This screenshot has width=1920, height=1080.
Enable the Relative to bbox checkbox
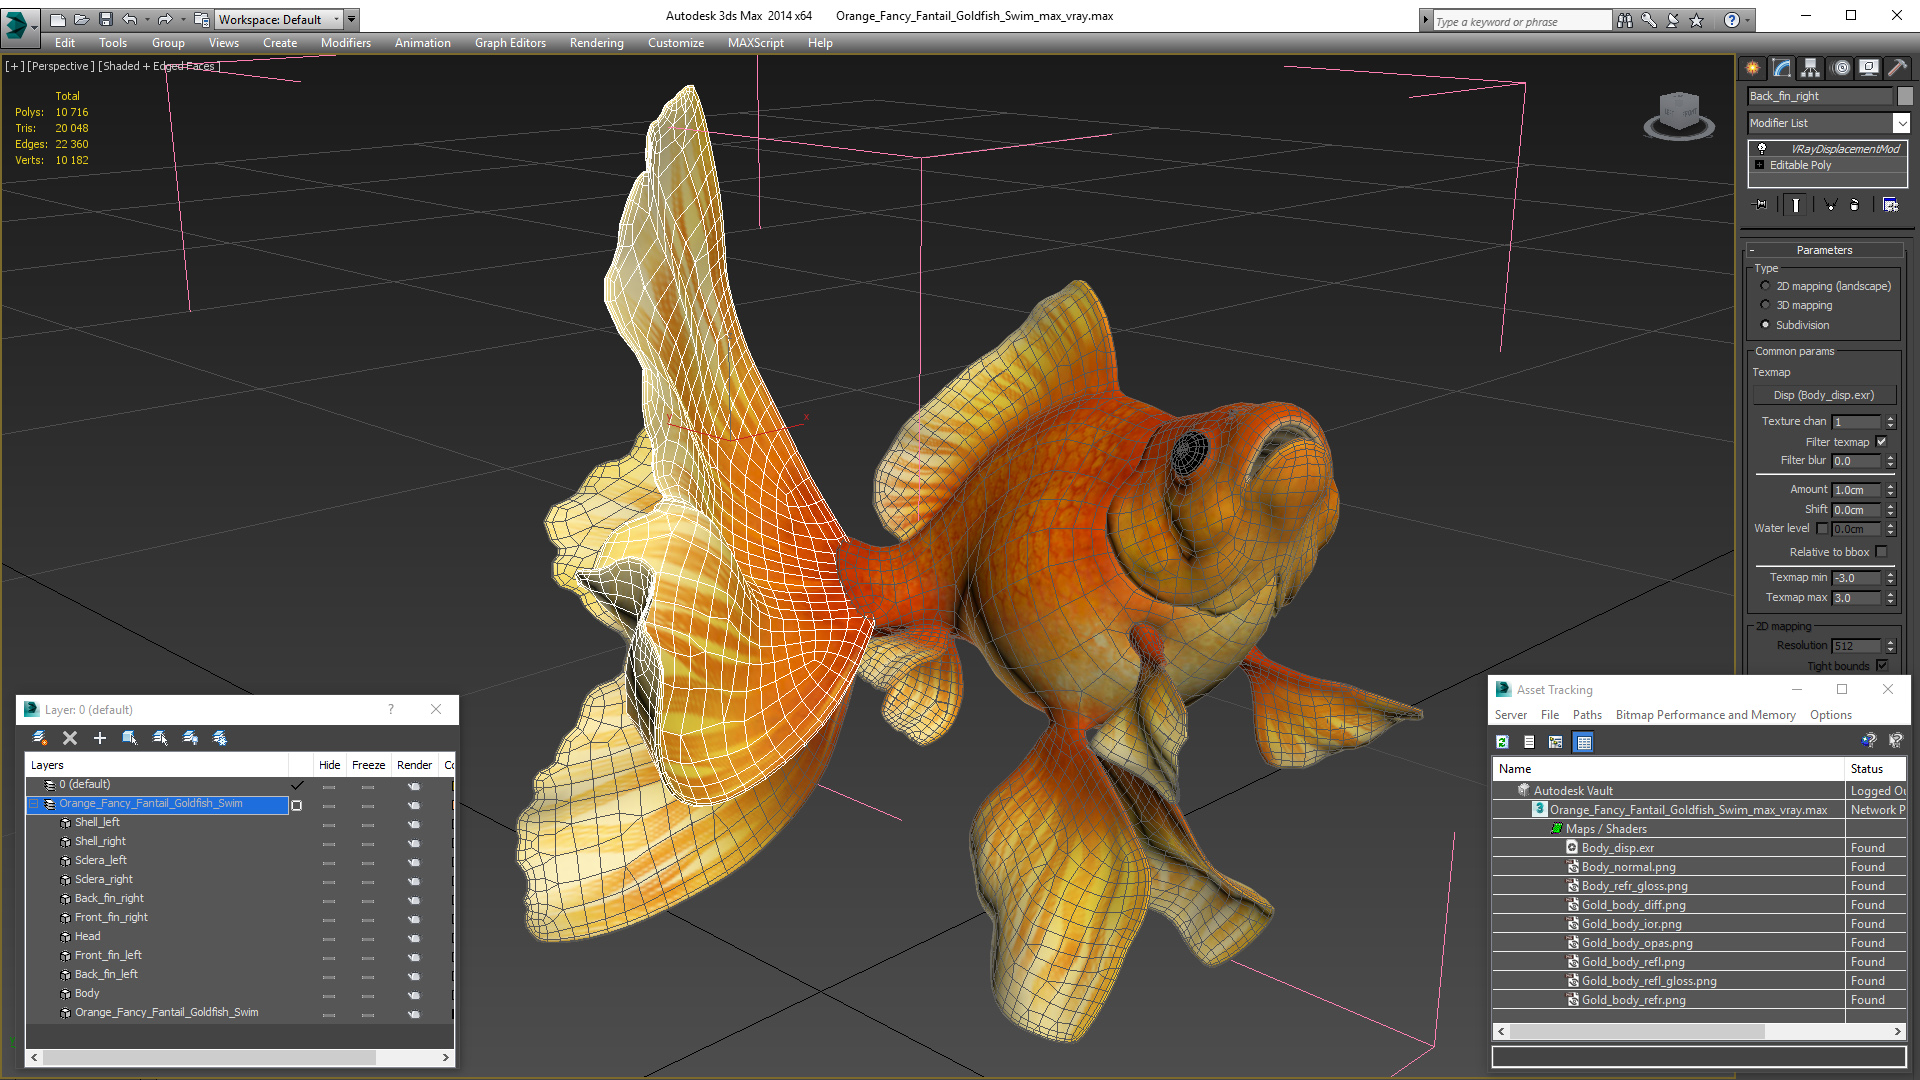pyautogui.click(x=1881, y=552)
